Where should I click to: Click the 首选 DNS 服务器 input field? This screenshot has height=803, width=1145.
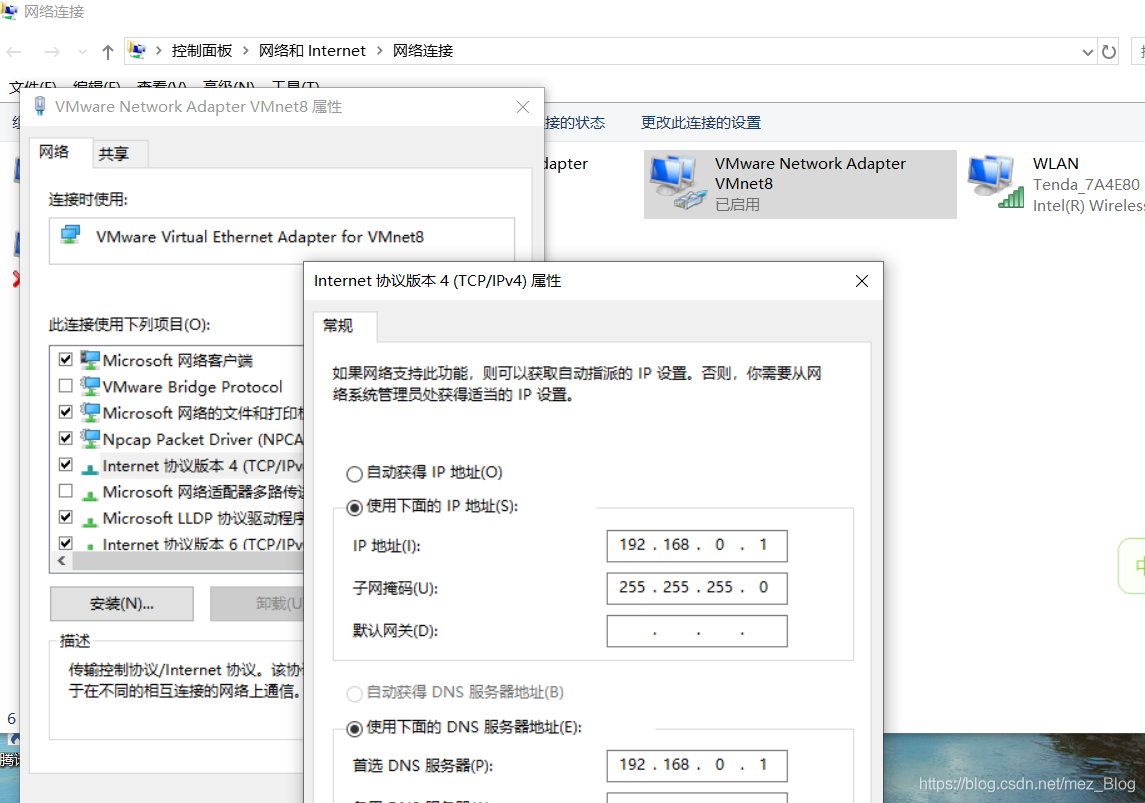(x=697, y=766)
